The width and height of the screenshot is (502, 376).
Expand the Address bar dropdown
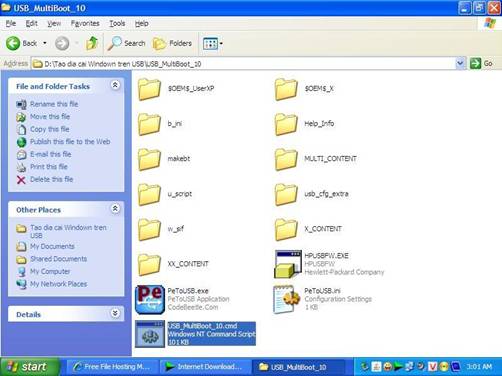460,63
